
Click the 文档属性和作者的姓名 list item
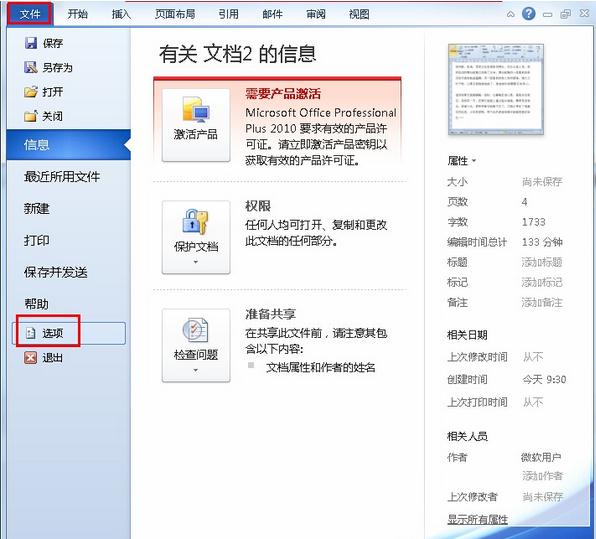[321, 368]
